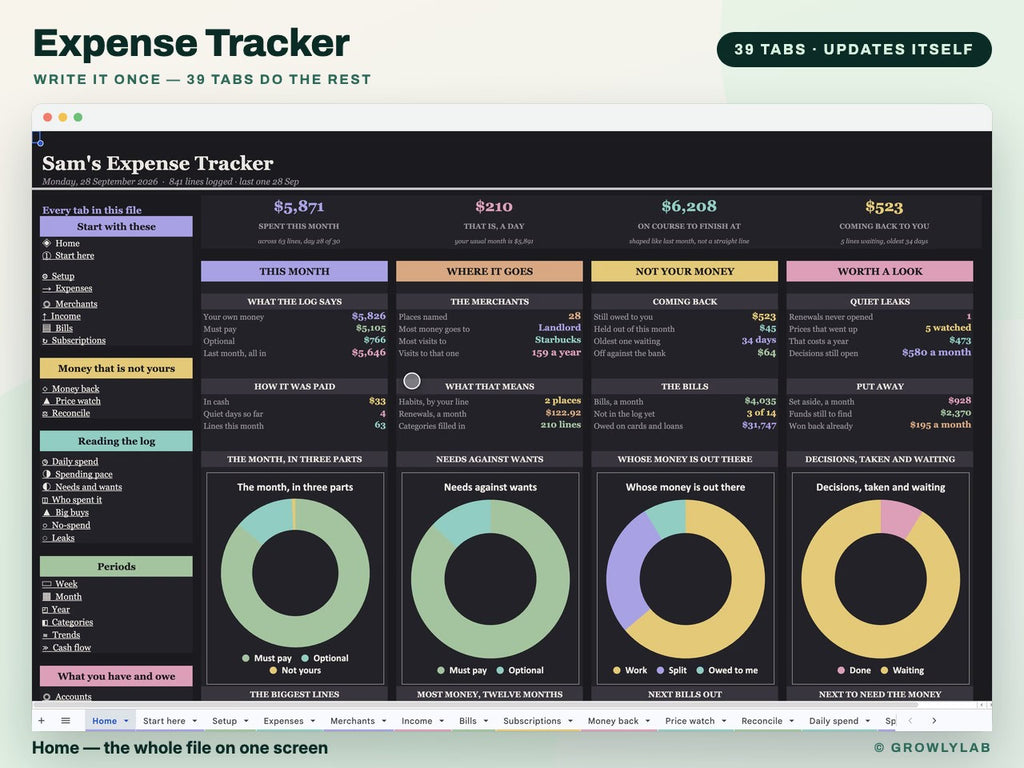Open the Price watch tab dropdown arrow

(x=724, y=721)
